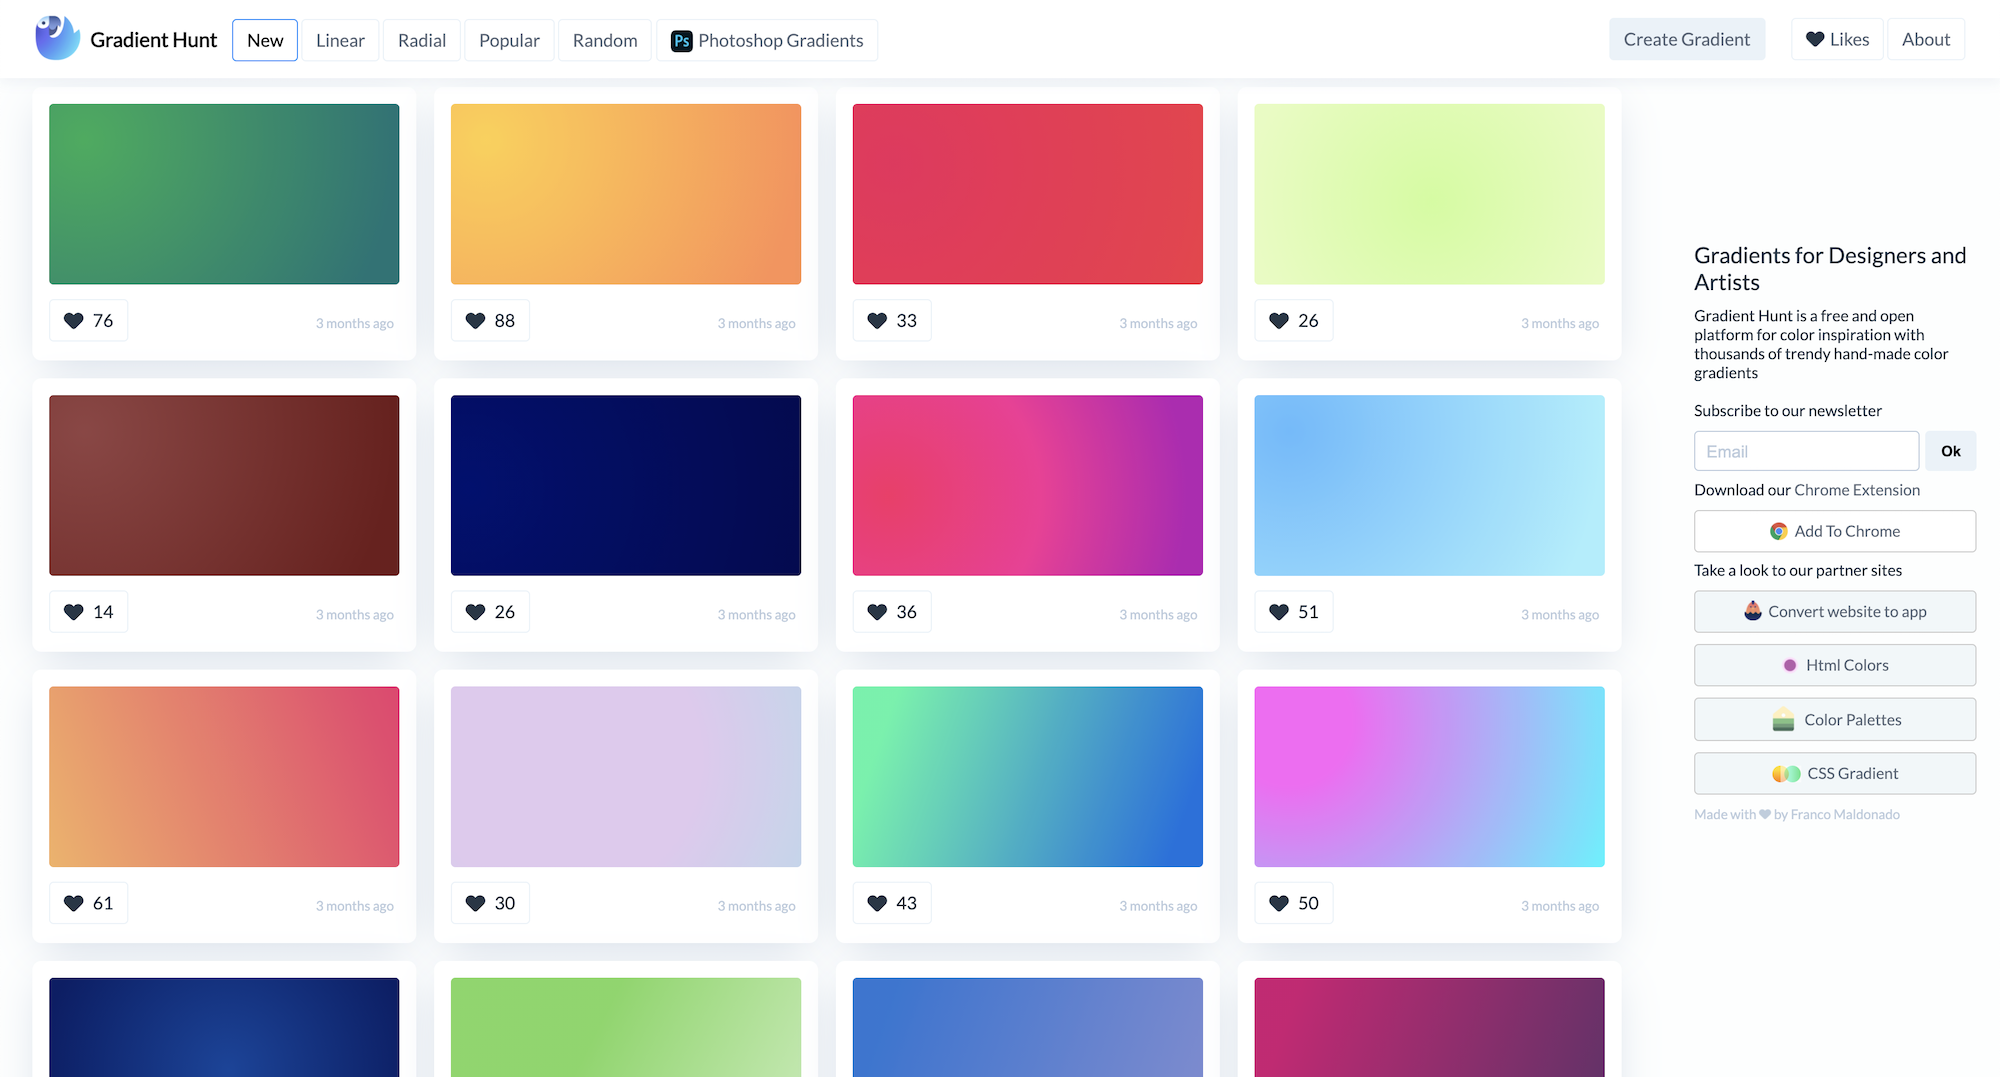
Task: Select the lavender pastel gradient swatch
Action: coord(626,777)
